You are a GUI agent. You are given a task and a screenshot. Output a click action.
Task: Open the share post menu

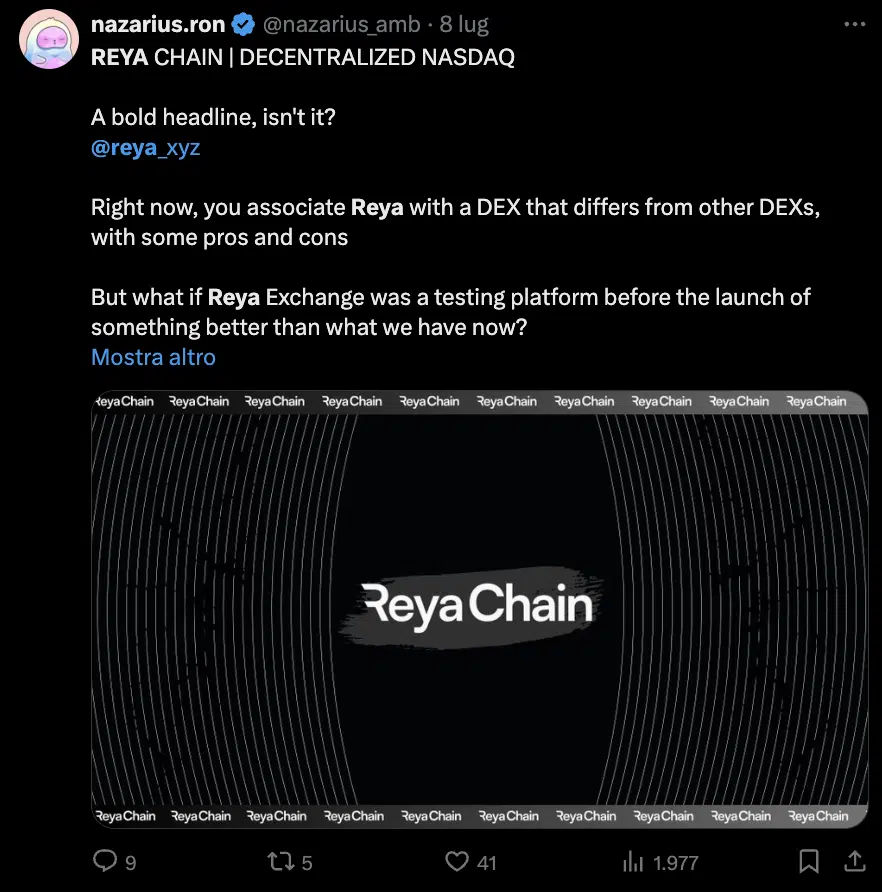point(856,861)
